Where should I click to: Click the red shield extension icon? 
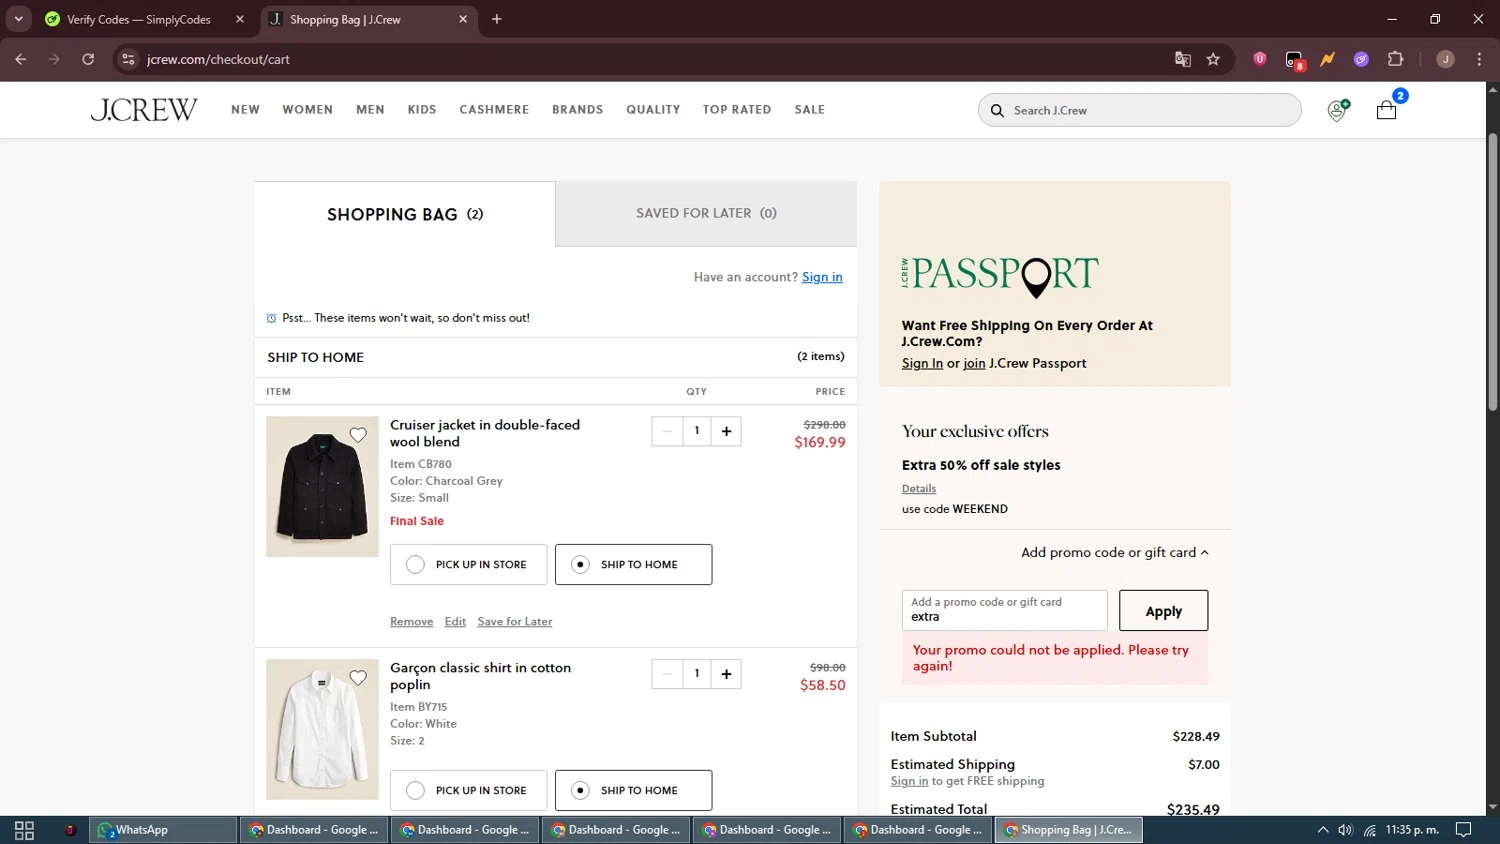(x=1260, y=59)
